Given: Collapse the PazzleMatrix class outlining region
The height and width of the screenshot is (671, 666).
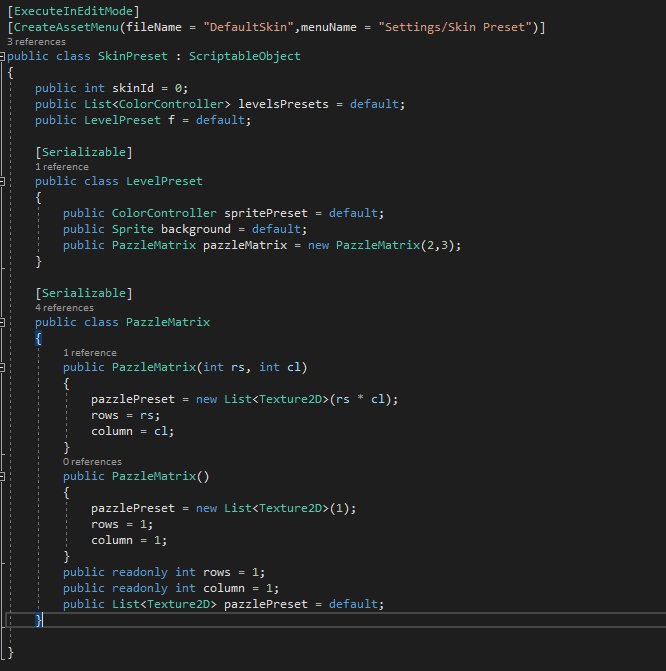Looking at the screenshot, I should [2, 322].
